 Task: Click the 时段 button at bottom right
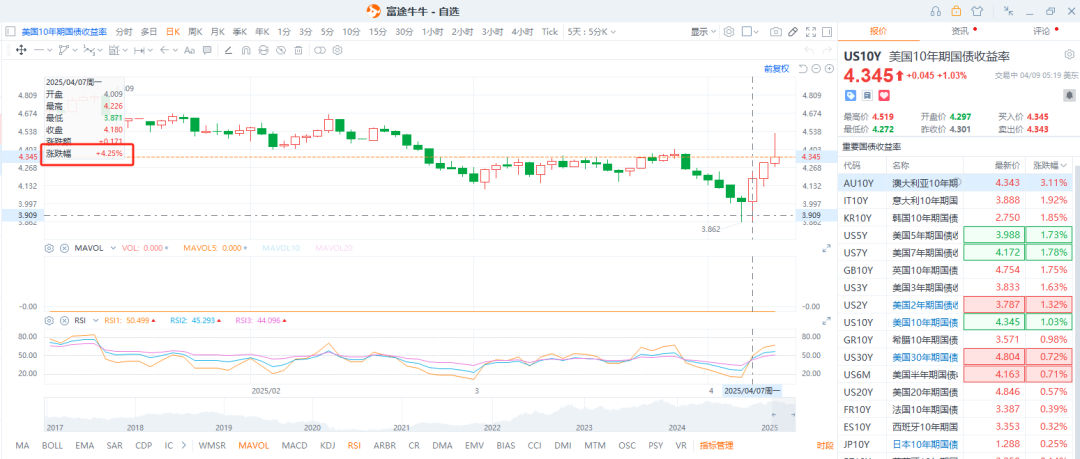pos(824,446)
